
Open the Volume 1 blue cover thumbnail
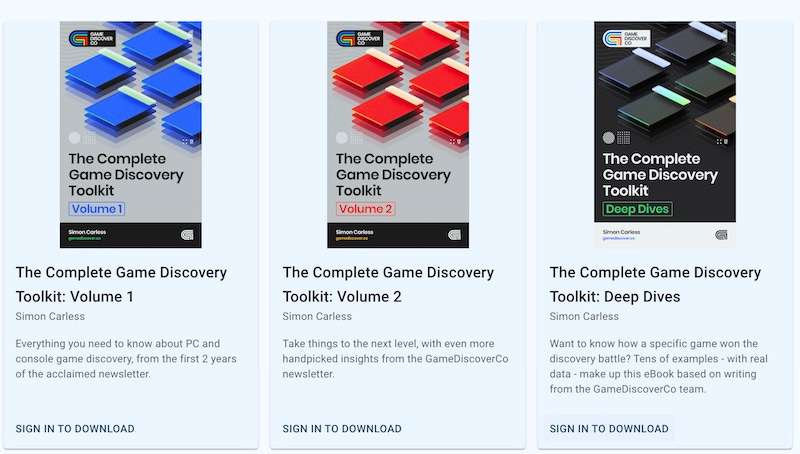pyautogui.click(x=131, y=135)
